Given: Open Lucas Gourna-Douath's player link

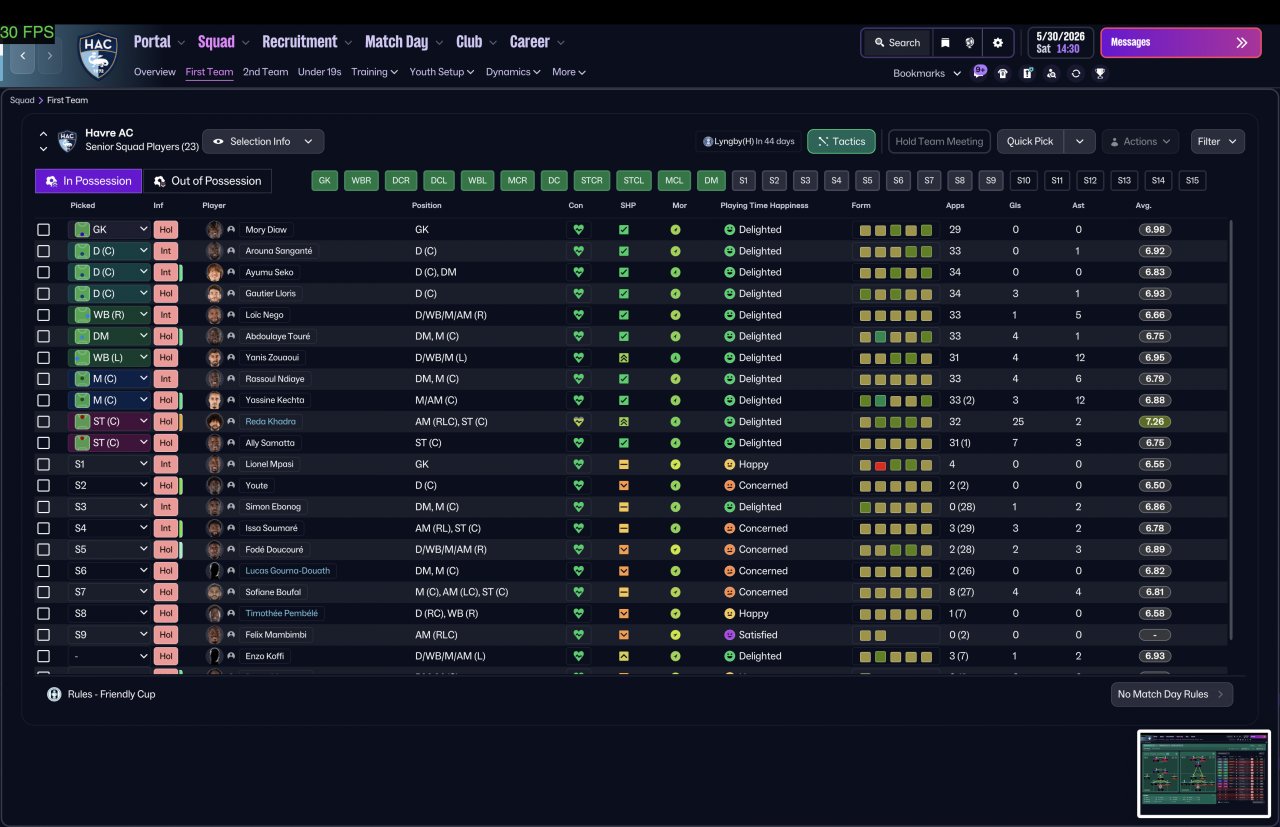Looking at the screenshot, I should 289,571.
